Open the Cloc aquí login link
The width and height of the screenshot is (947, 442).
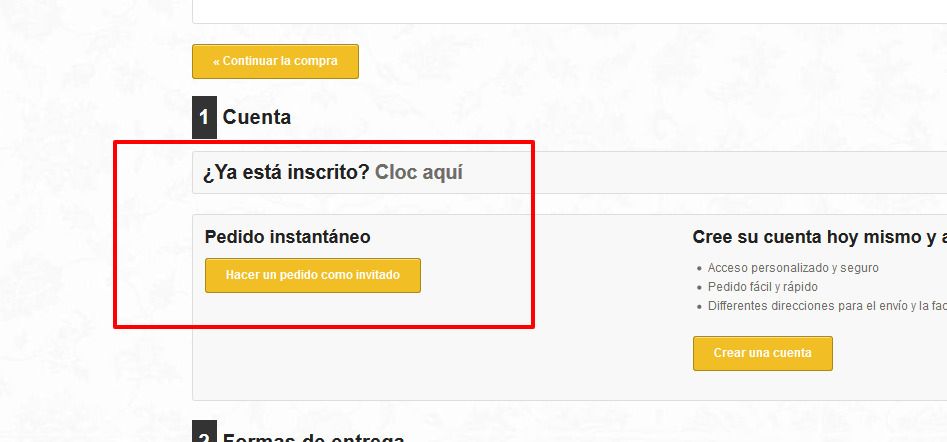pyautogui.click(x=419, y=173)
